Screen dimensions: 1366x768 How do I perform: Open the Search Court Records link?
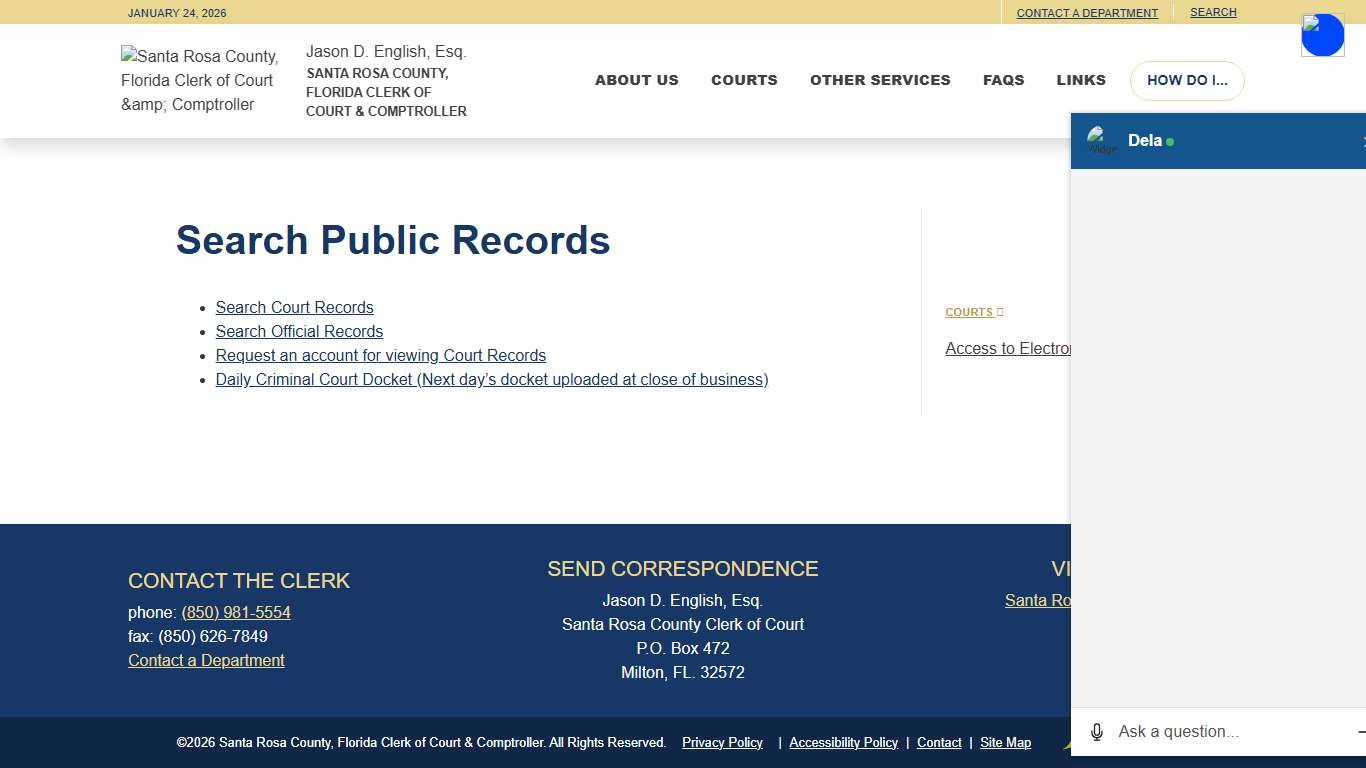click(294, 307)
